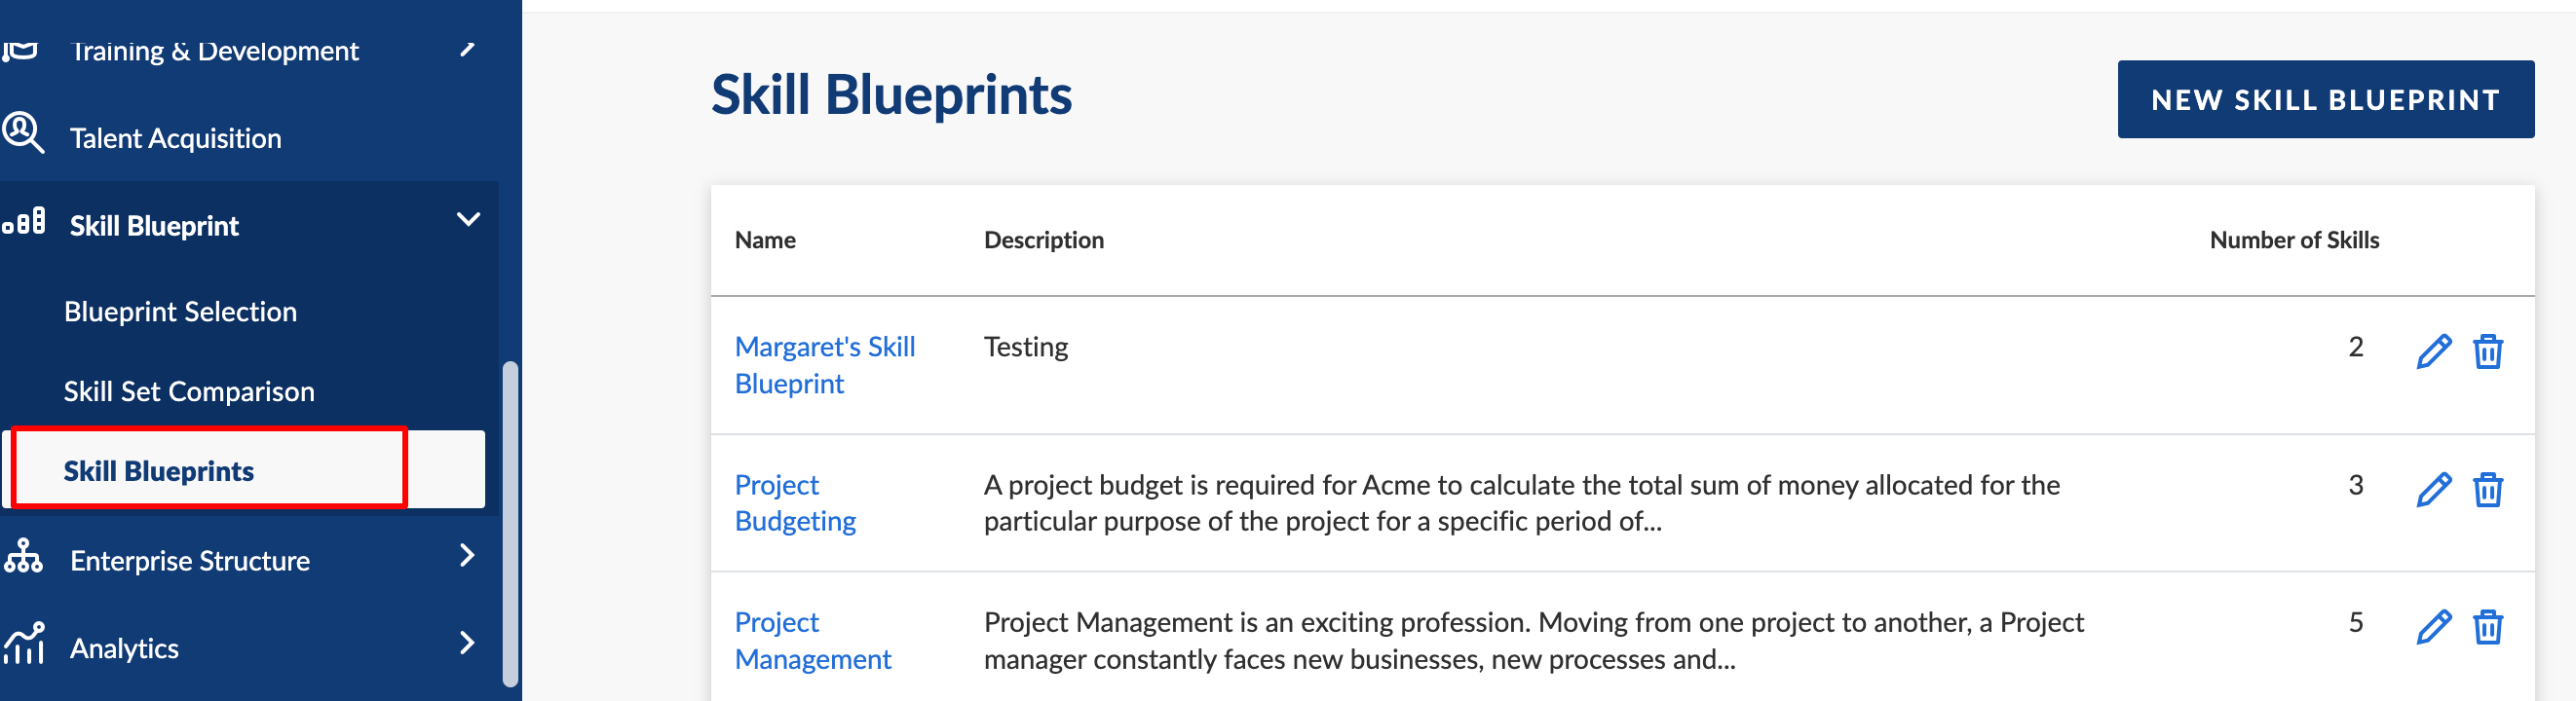Select the Skill Blueprints sidebar item
The width and height of the screenshot is (2576, 701).
(245, 470)
